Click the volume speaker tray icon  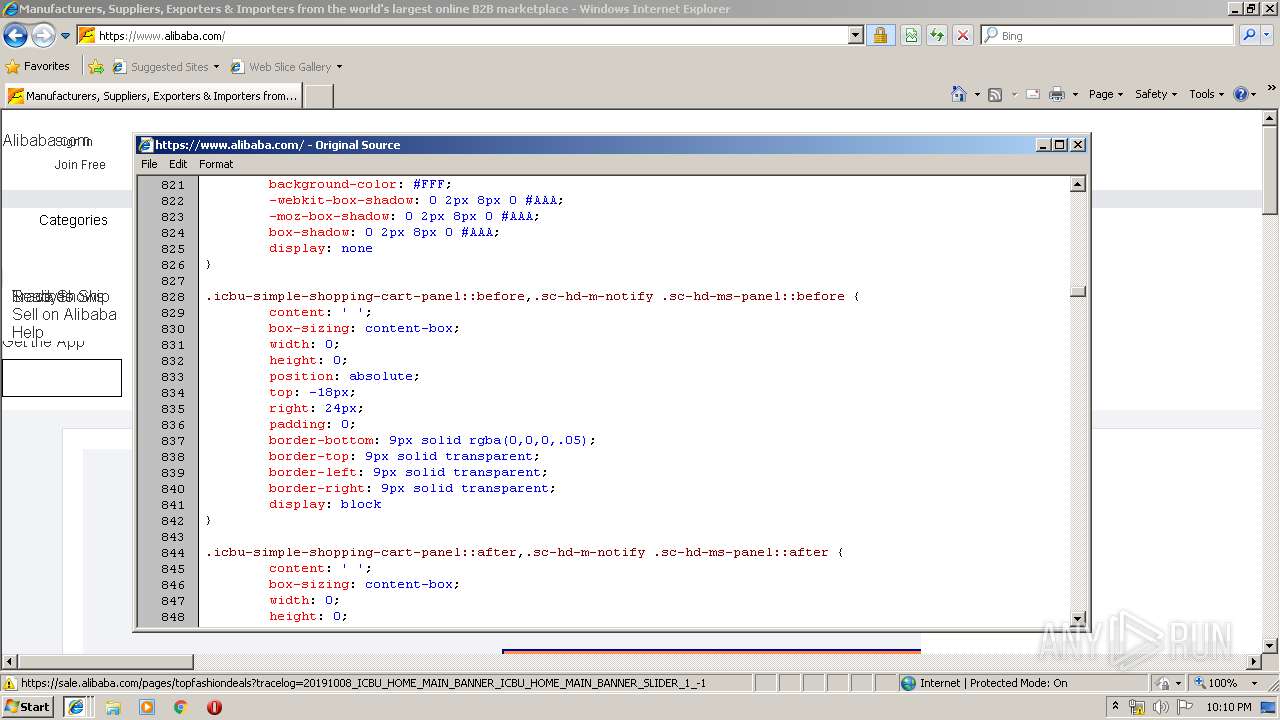tap(1160, 707)
